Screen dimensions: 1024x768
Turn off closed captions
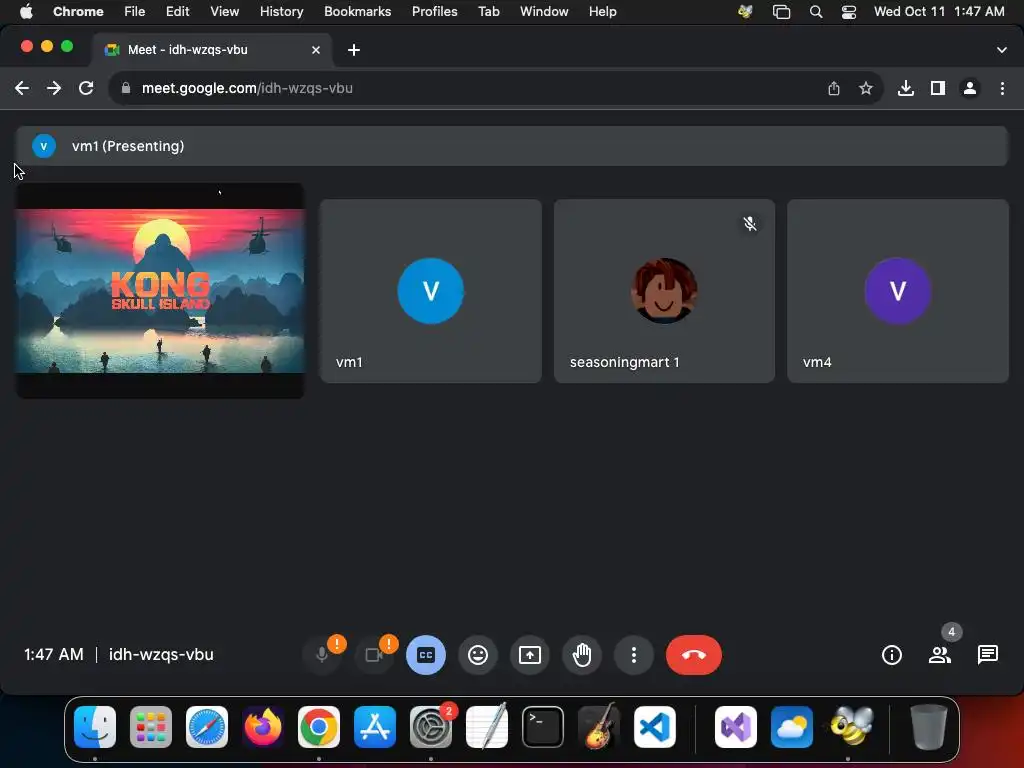click(426, 654)
